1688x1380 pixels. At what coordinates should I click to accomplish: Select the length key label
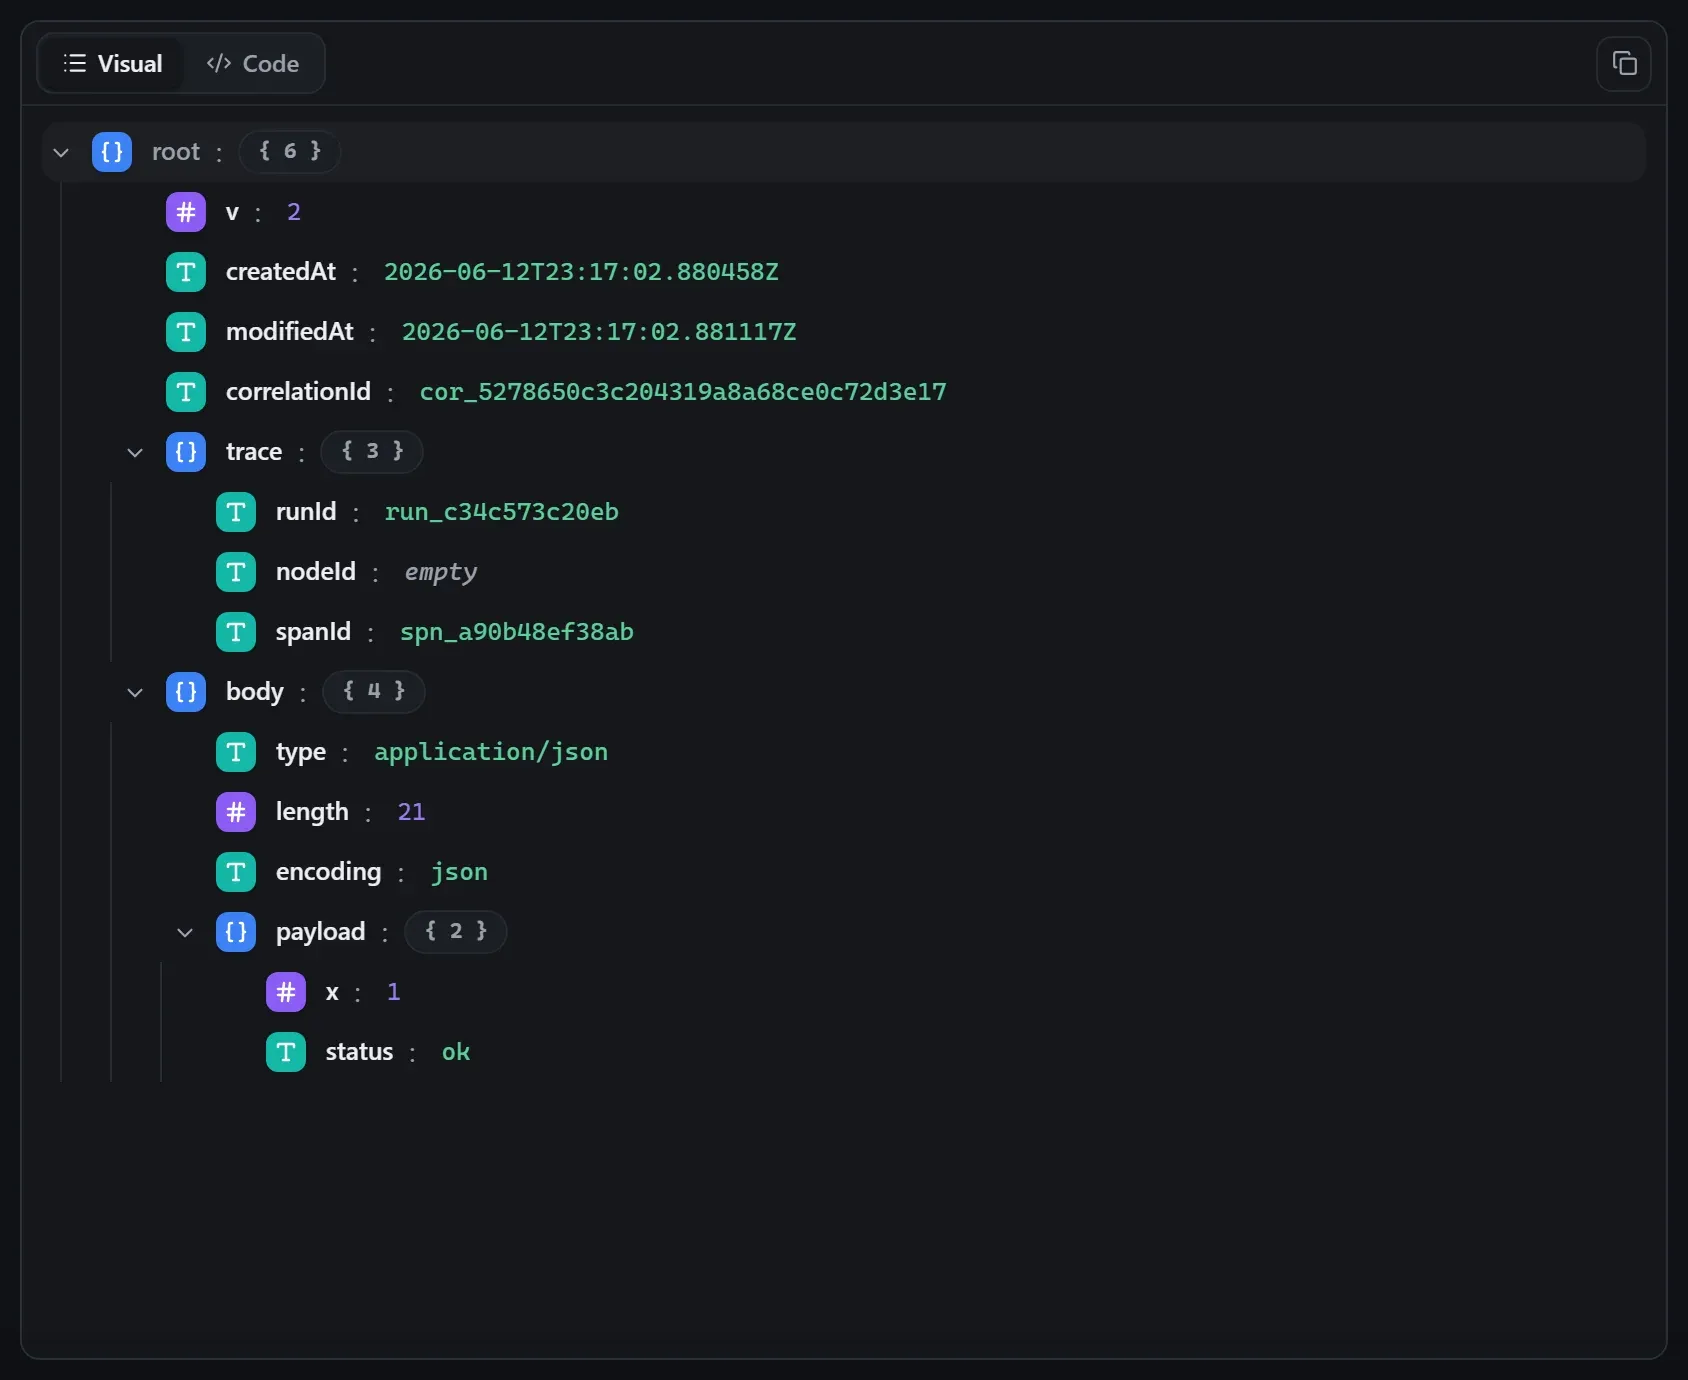pyautogui.click(x=312, y=812)
